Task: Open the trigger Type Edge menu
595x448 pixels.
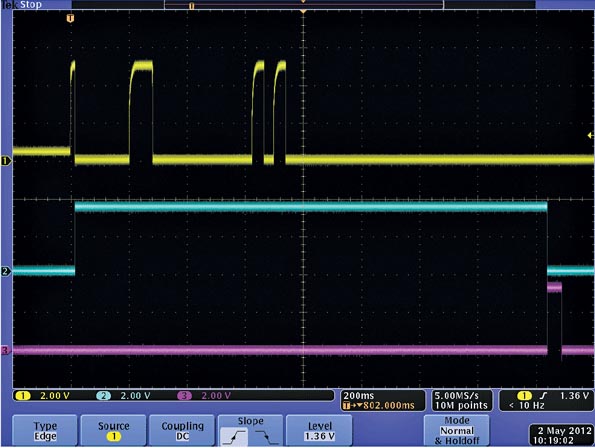Action: point(45,431)
